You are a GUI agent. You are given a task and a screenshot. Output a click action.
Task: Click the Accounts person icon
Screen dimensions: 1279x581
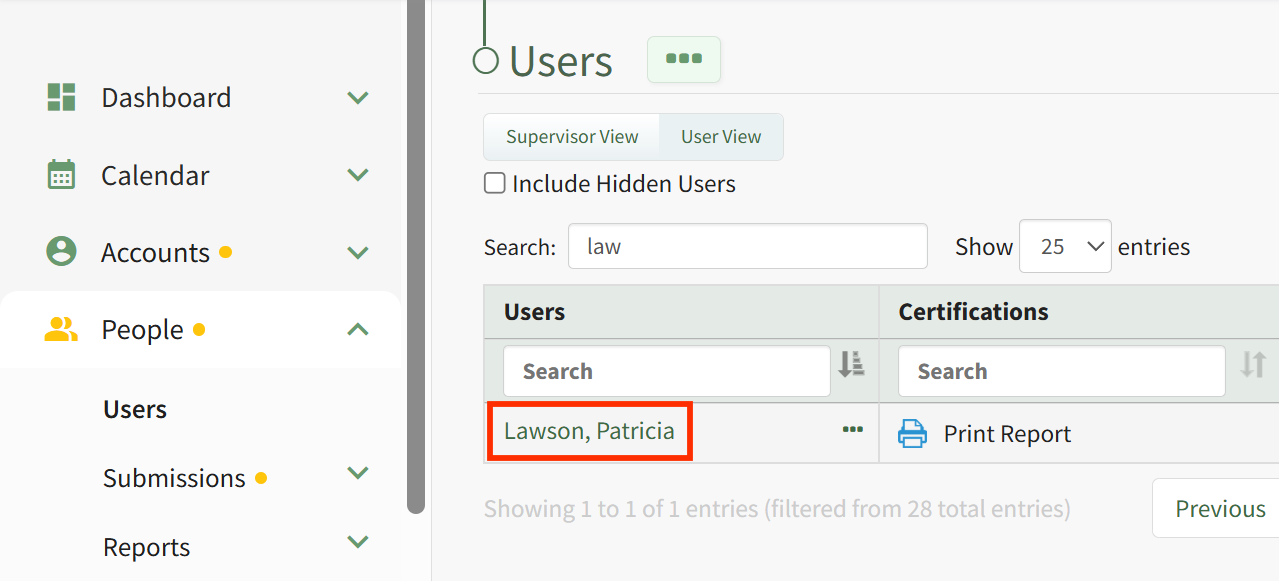pos(61,251)
